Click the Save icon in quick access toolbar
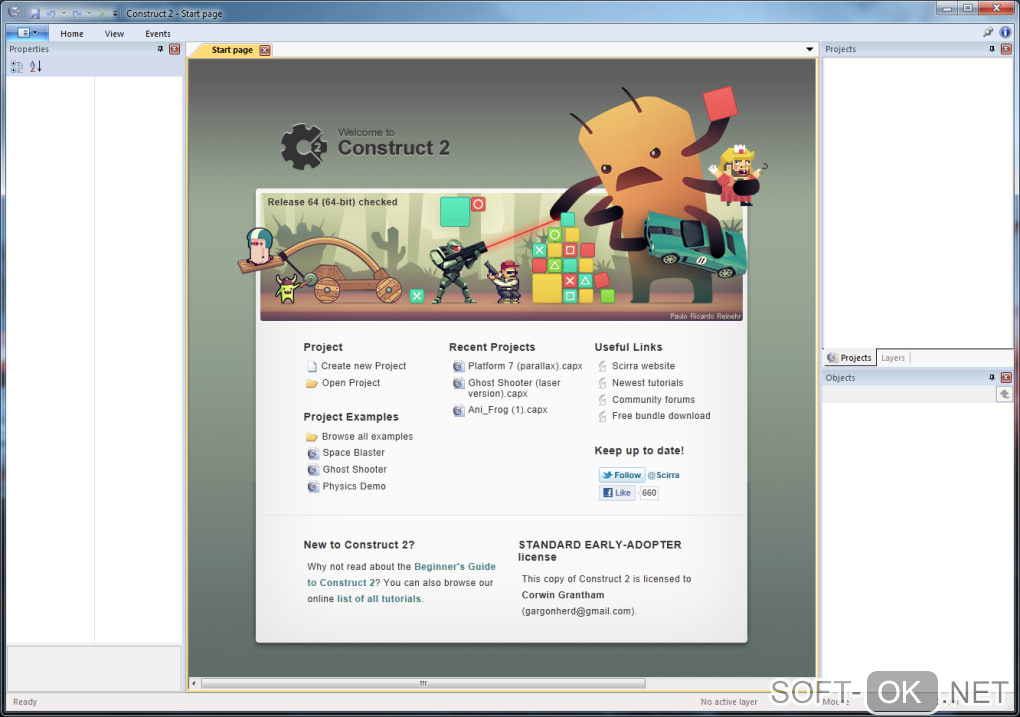 tap(35, 13)
